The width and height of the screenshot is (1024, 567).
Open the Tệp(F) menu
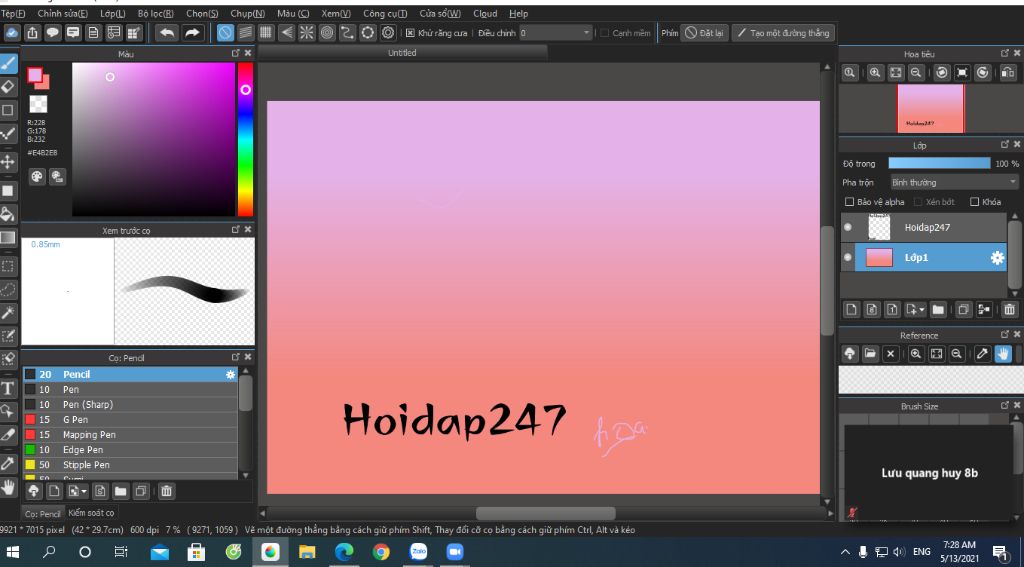13,13
